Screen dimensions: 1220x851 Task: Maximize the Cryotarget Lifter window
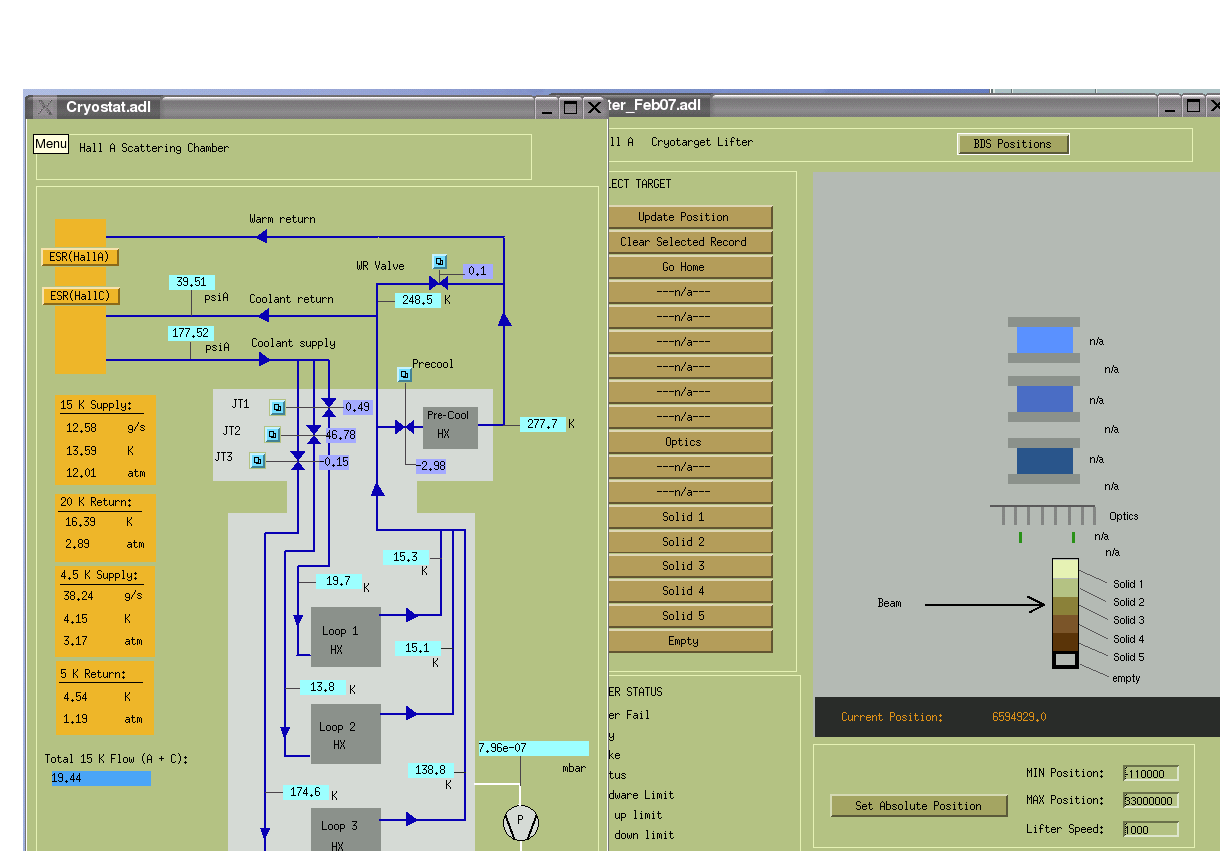[x=1193, y=105]
